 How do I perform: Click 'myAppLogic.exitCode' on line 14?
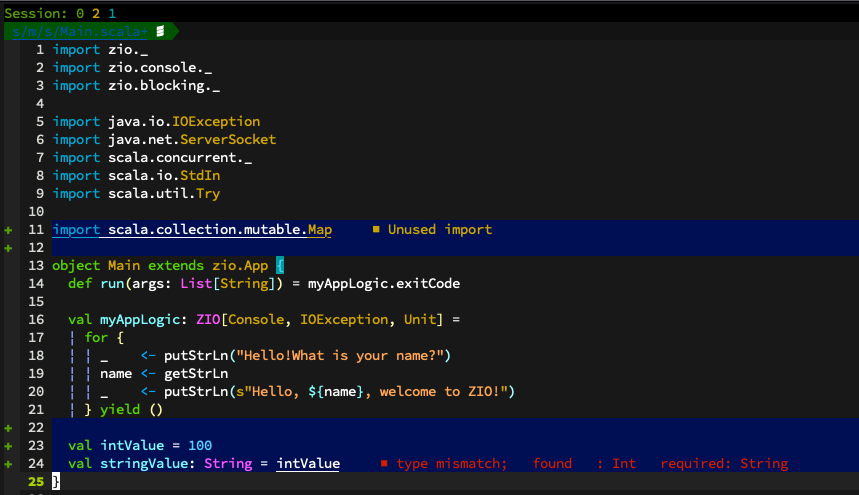(384, 284)
